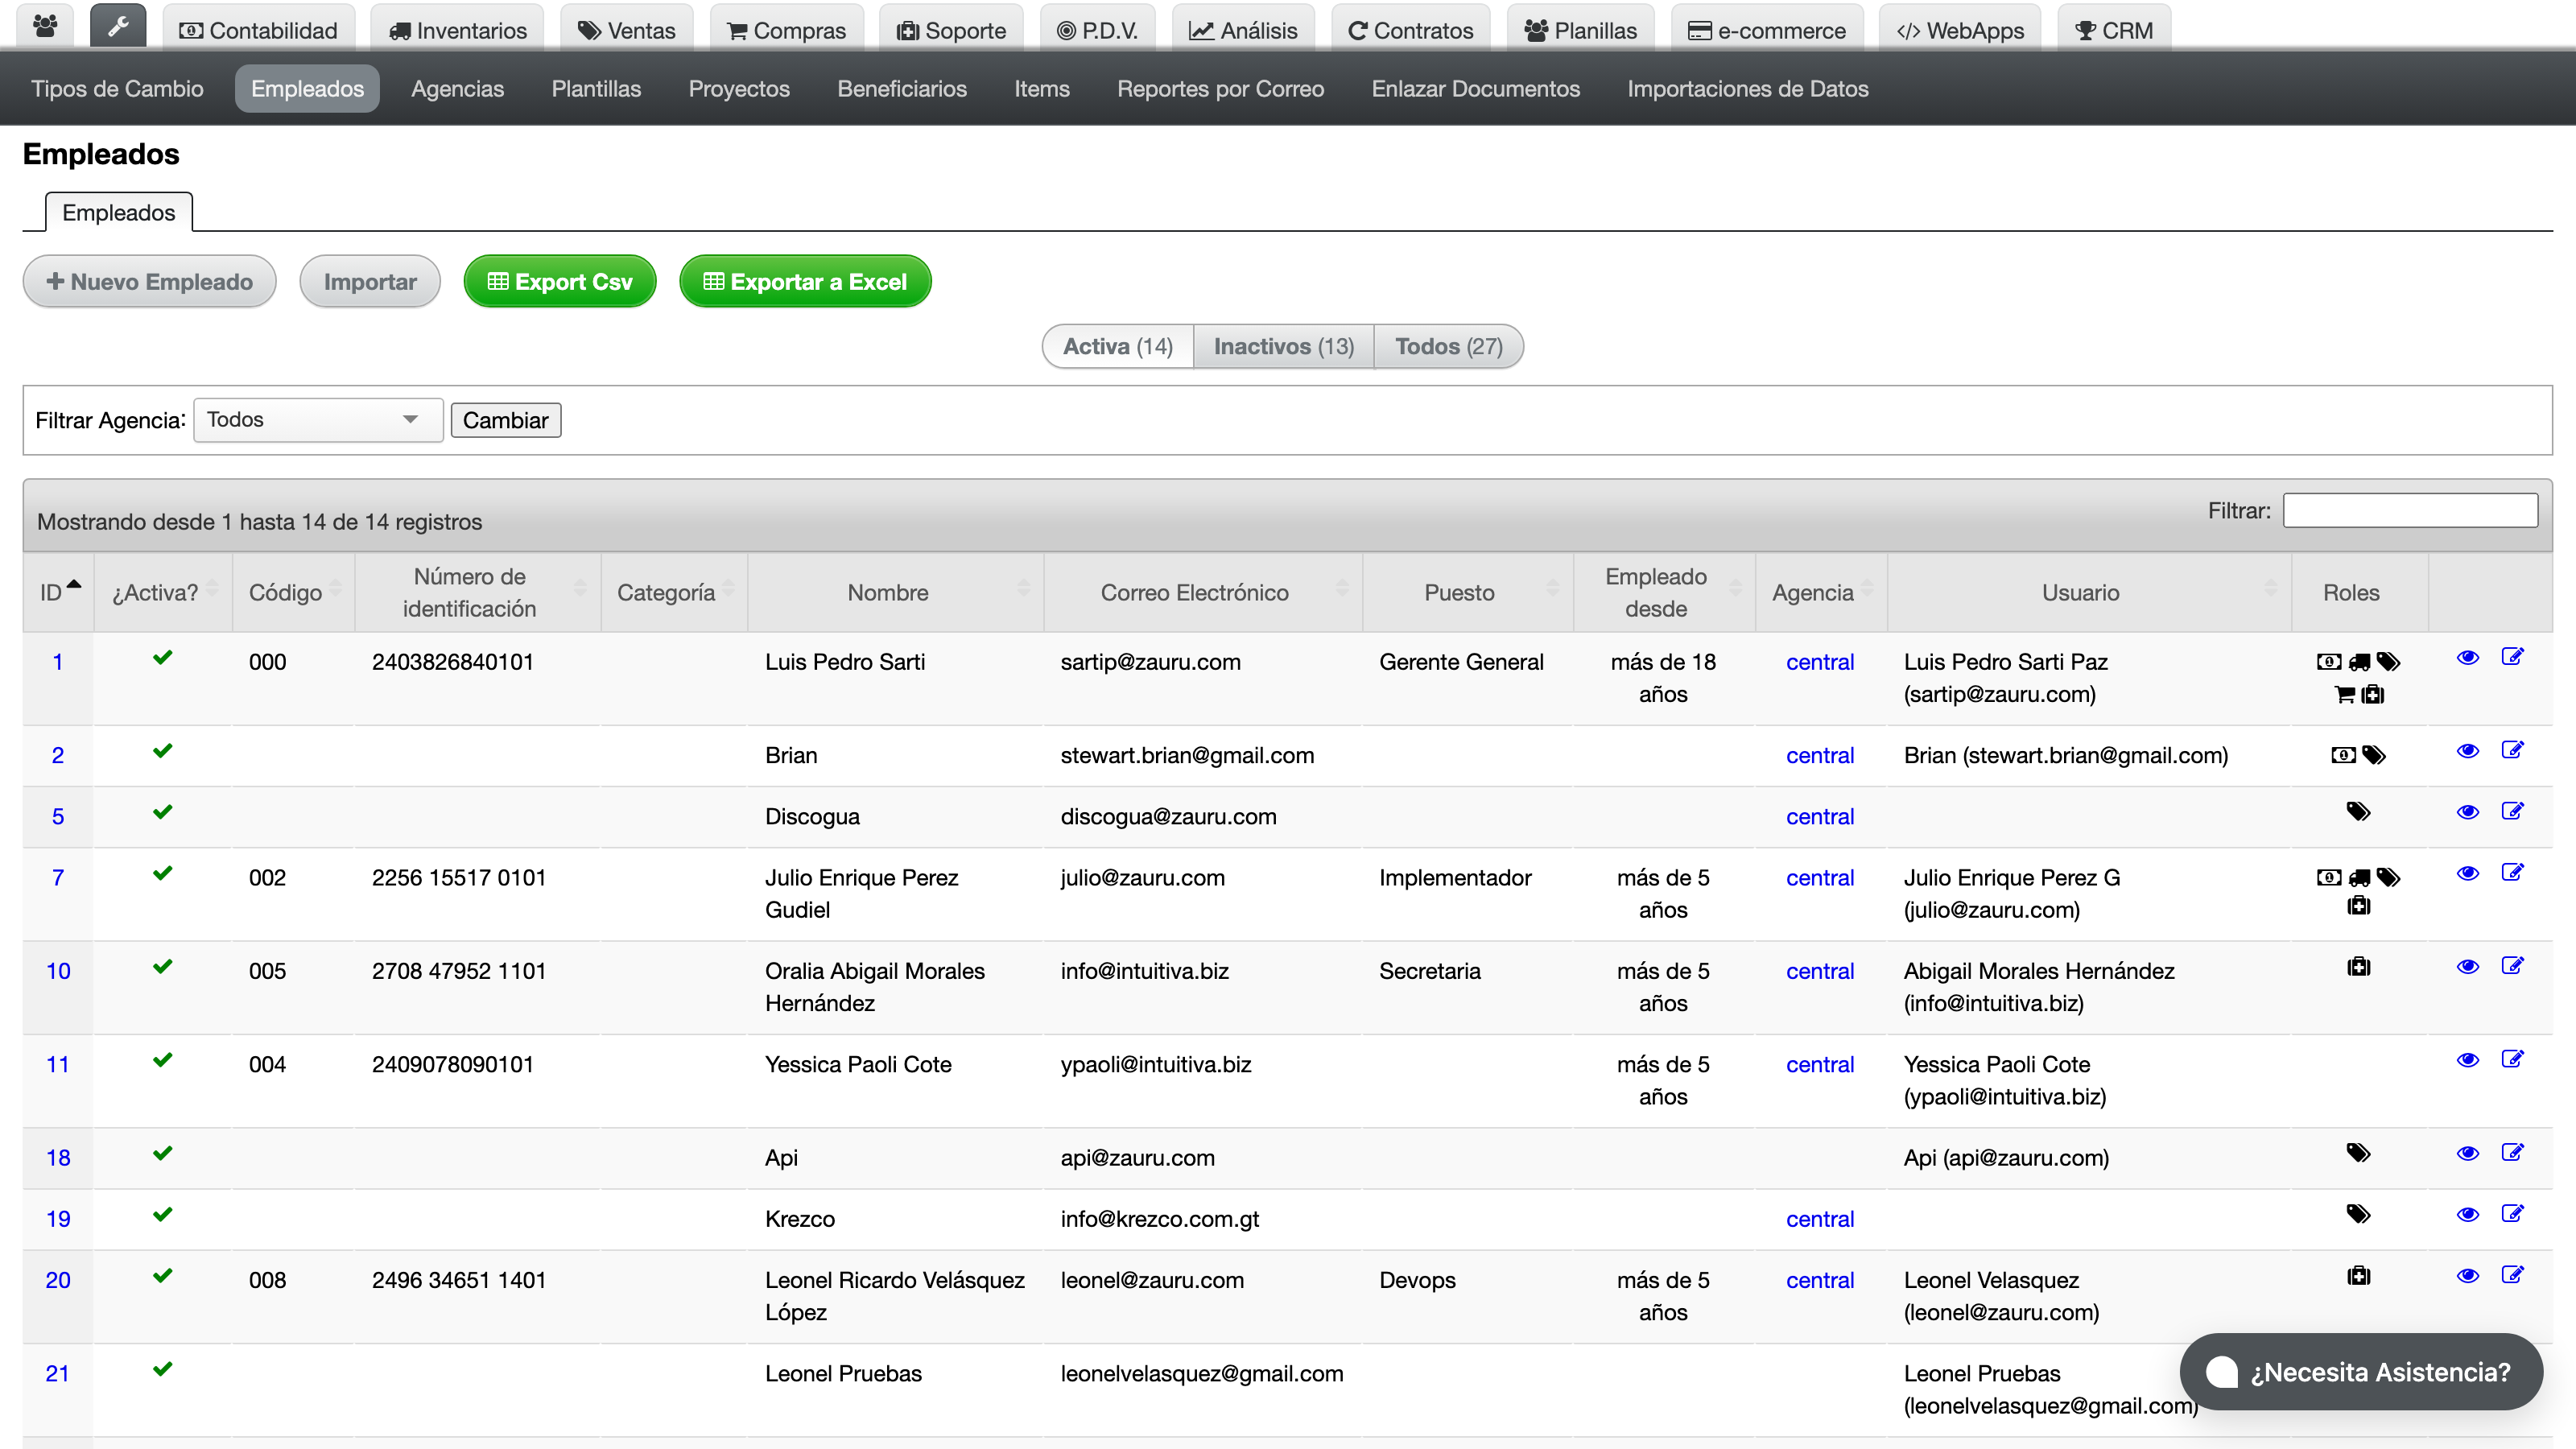Click the Importar button
This screenshot has height=1449, width=2576.
coord(370,282)
